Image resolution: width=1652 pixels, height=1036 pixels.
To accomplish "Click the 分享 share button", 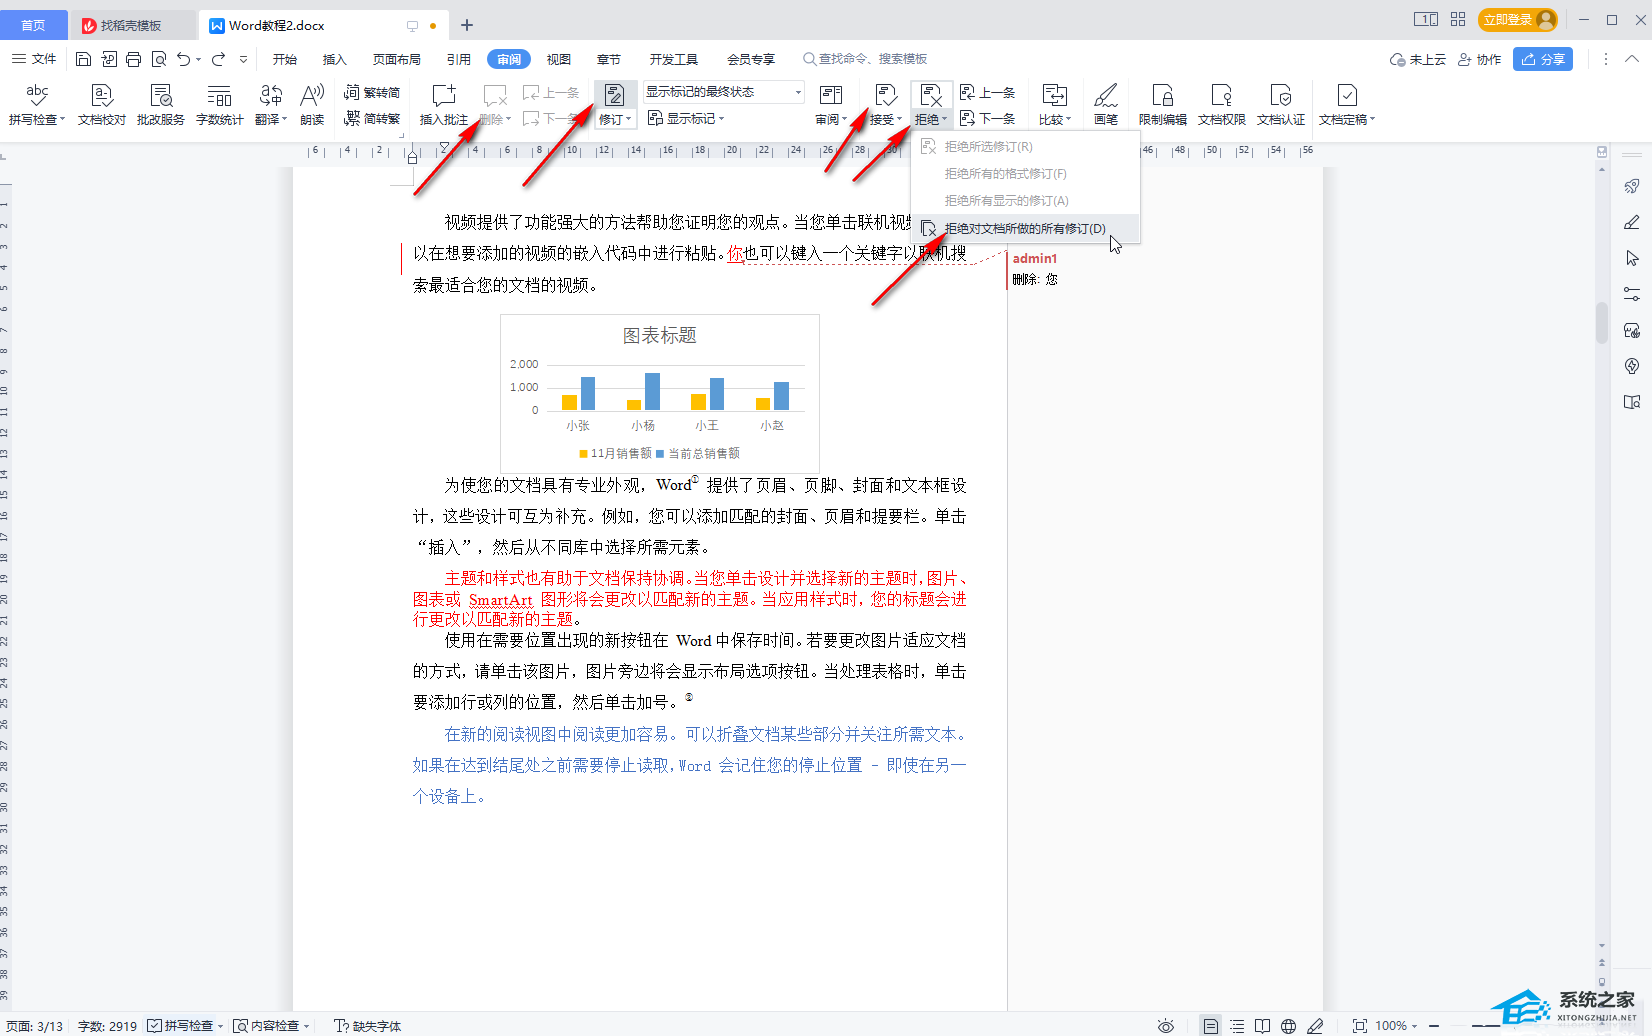I will 1542,59.
